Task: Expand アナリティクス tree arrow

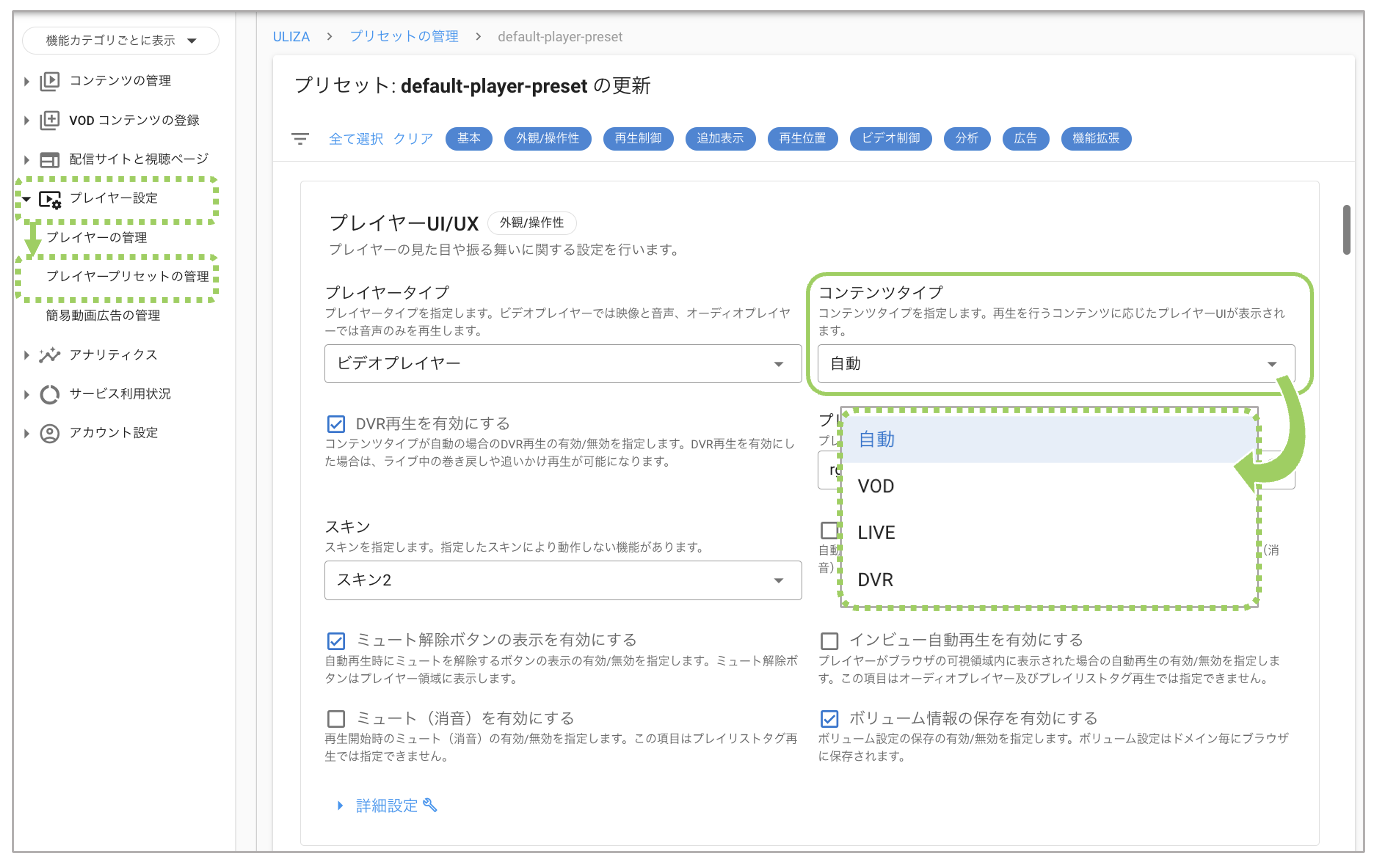Action: (27, 355)
